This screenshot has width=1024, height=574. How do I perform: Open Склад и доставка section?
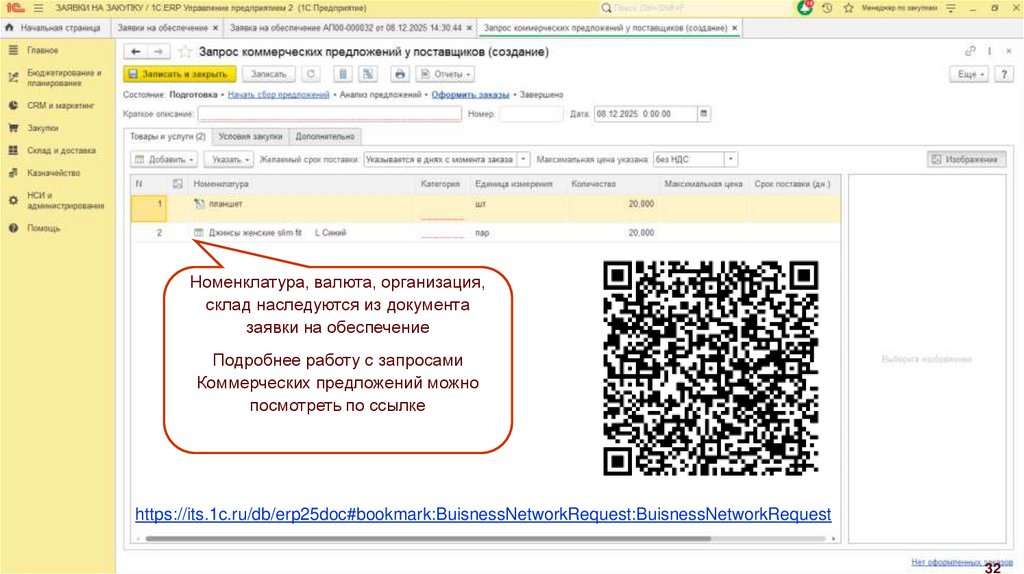pyautogui.click(x=61, y=150)
